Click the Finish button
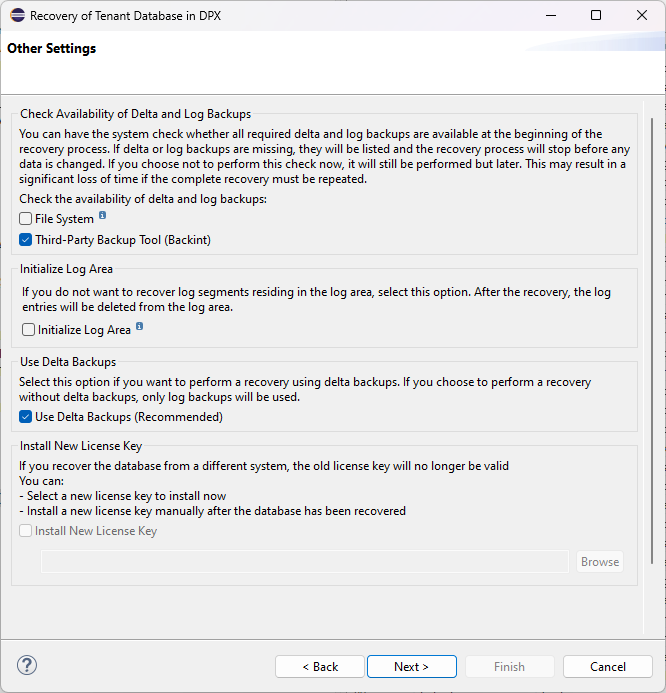 [x=509, y=667]
